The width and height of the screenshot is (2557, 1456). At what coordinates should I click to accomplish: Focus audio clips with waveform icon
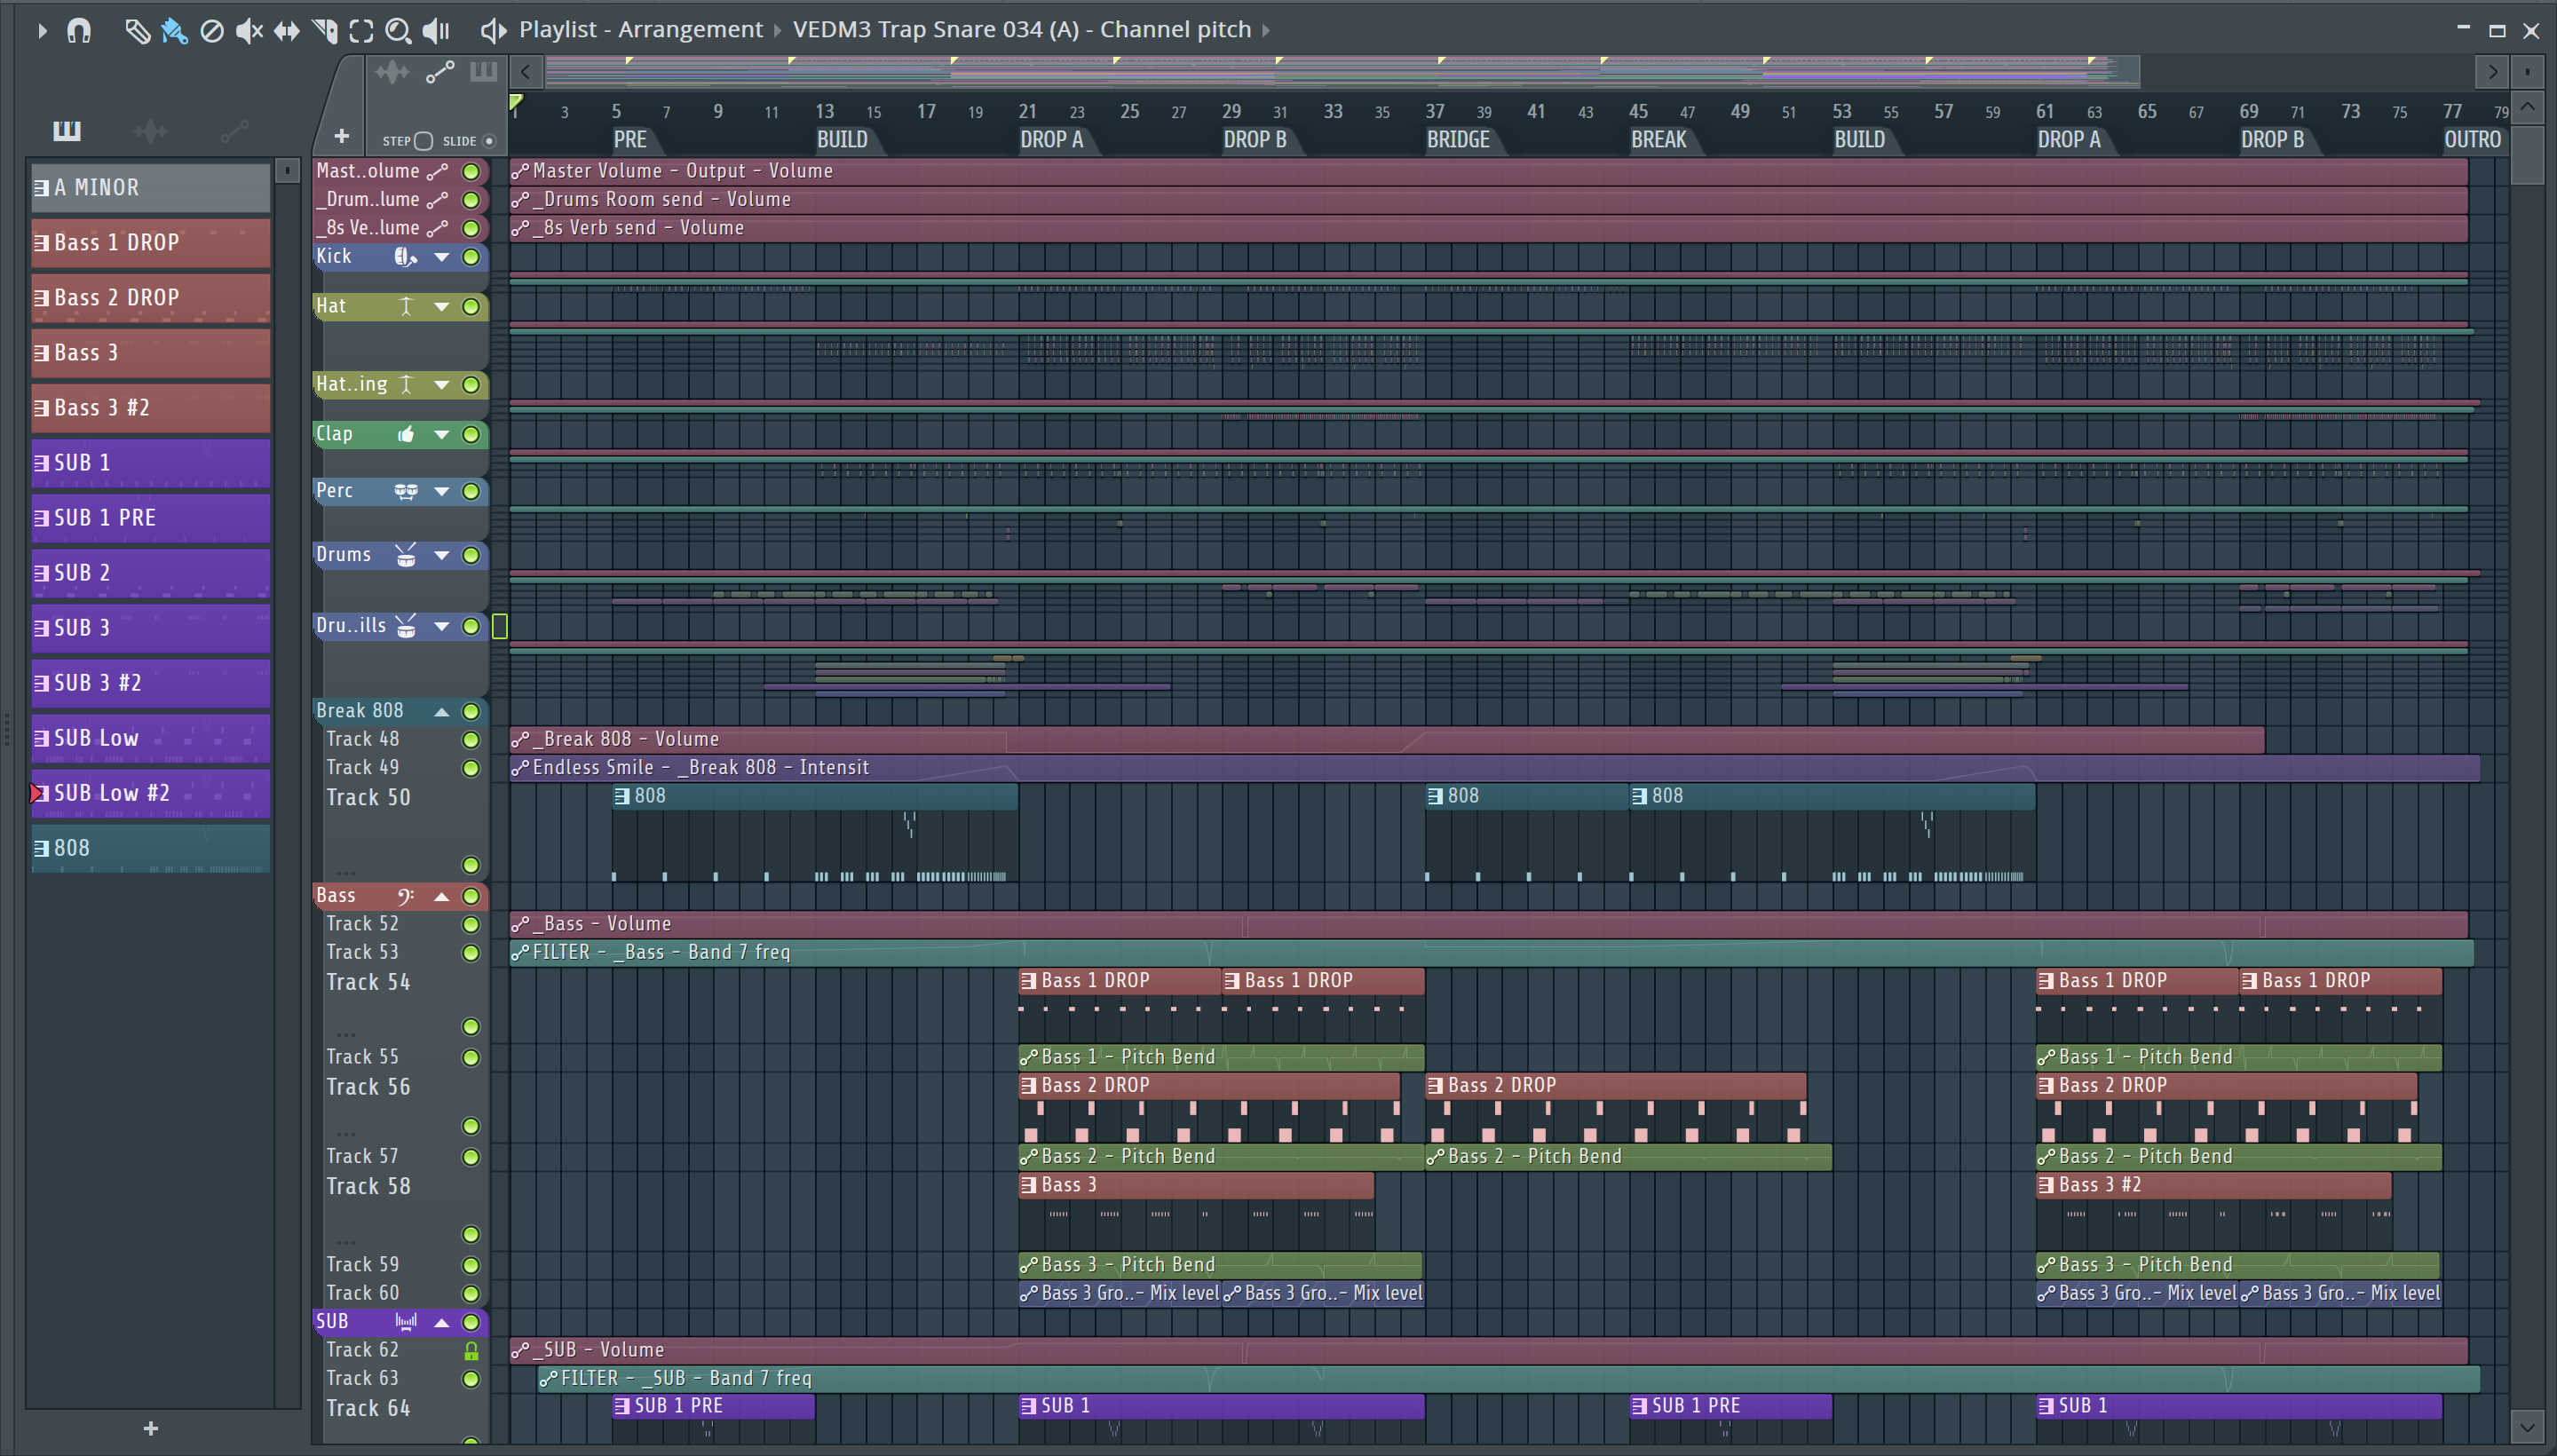pyautogui.click(x=392, y=72)
